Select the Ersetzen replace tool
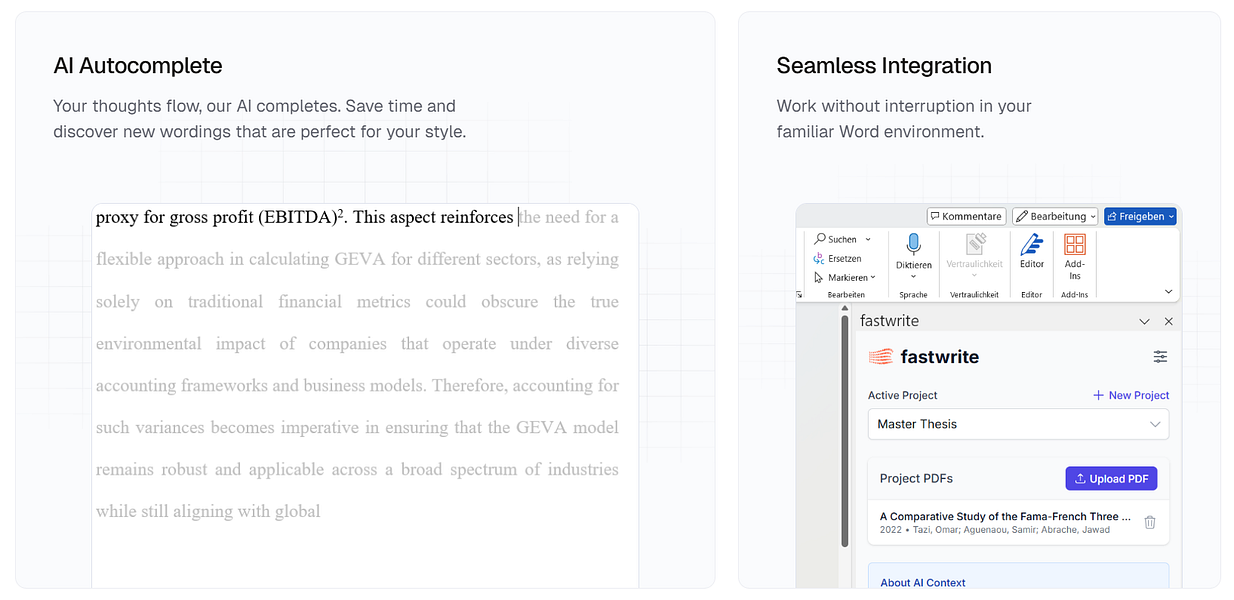 click(837, 258)
